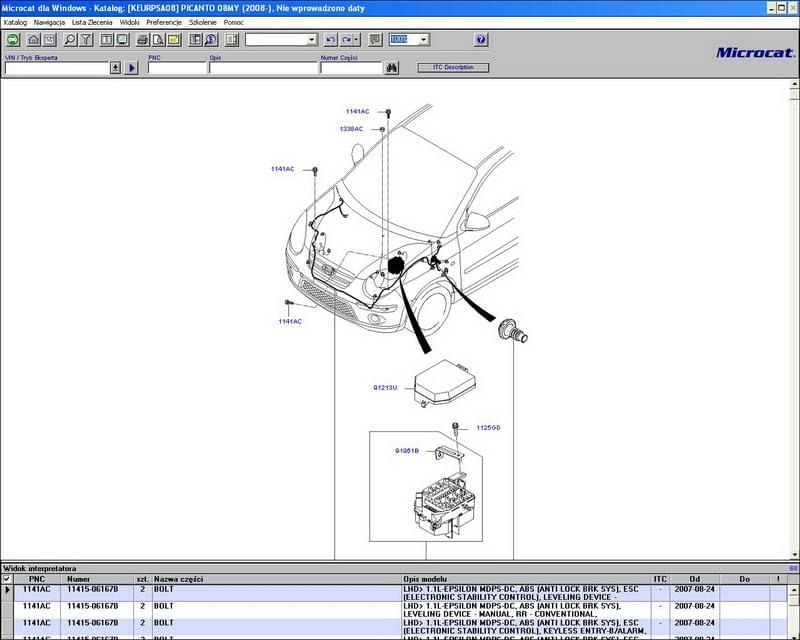
Task: Click the binoculars find icon
Action: point(392,67)
